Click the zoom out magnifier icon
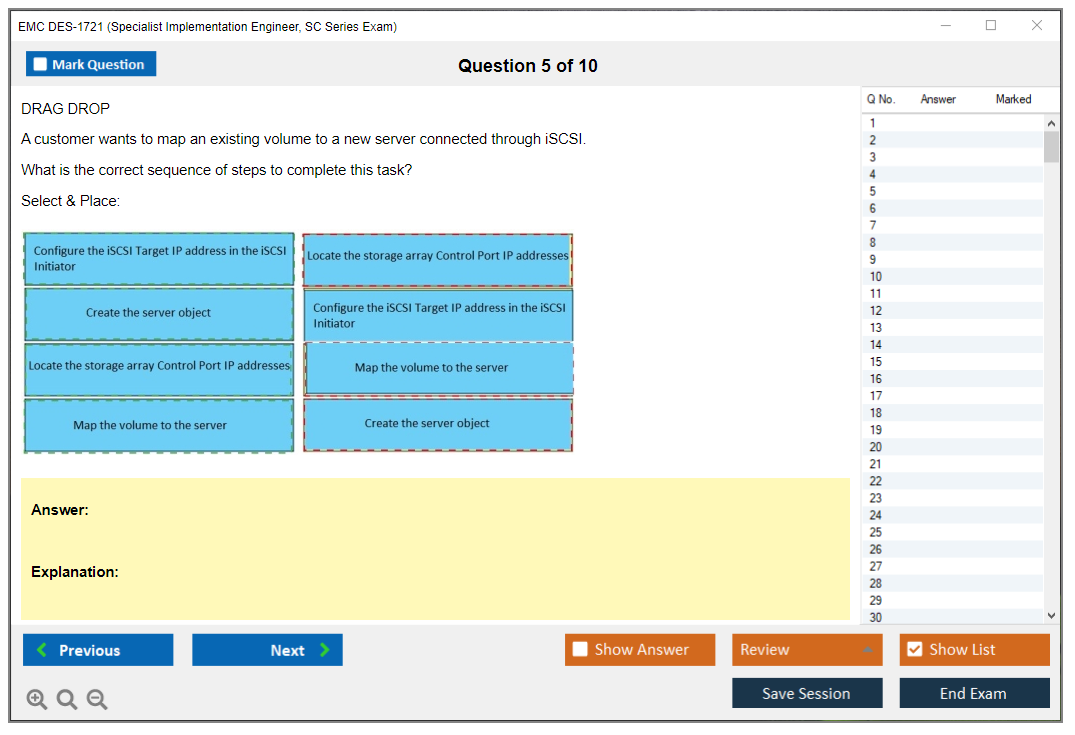The width and height of the screenshot is (1075, 735). pos(97,700)
